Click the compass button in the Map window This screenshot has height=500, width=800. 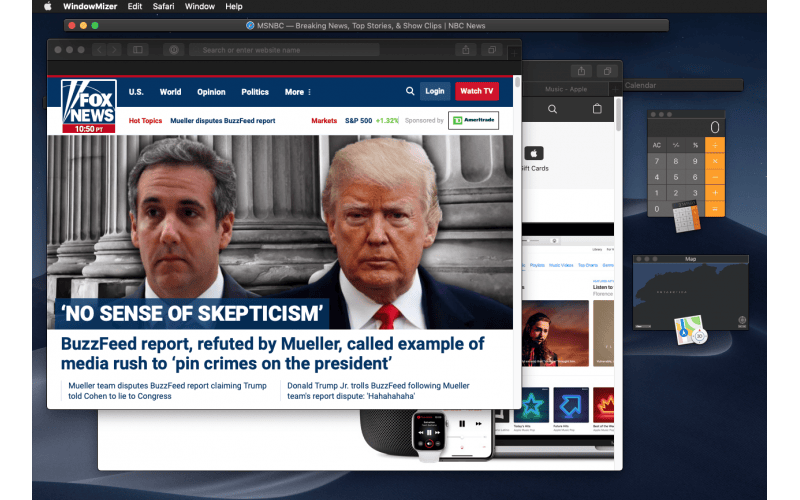(x=742, y=320)
